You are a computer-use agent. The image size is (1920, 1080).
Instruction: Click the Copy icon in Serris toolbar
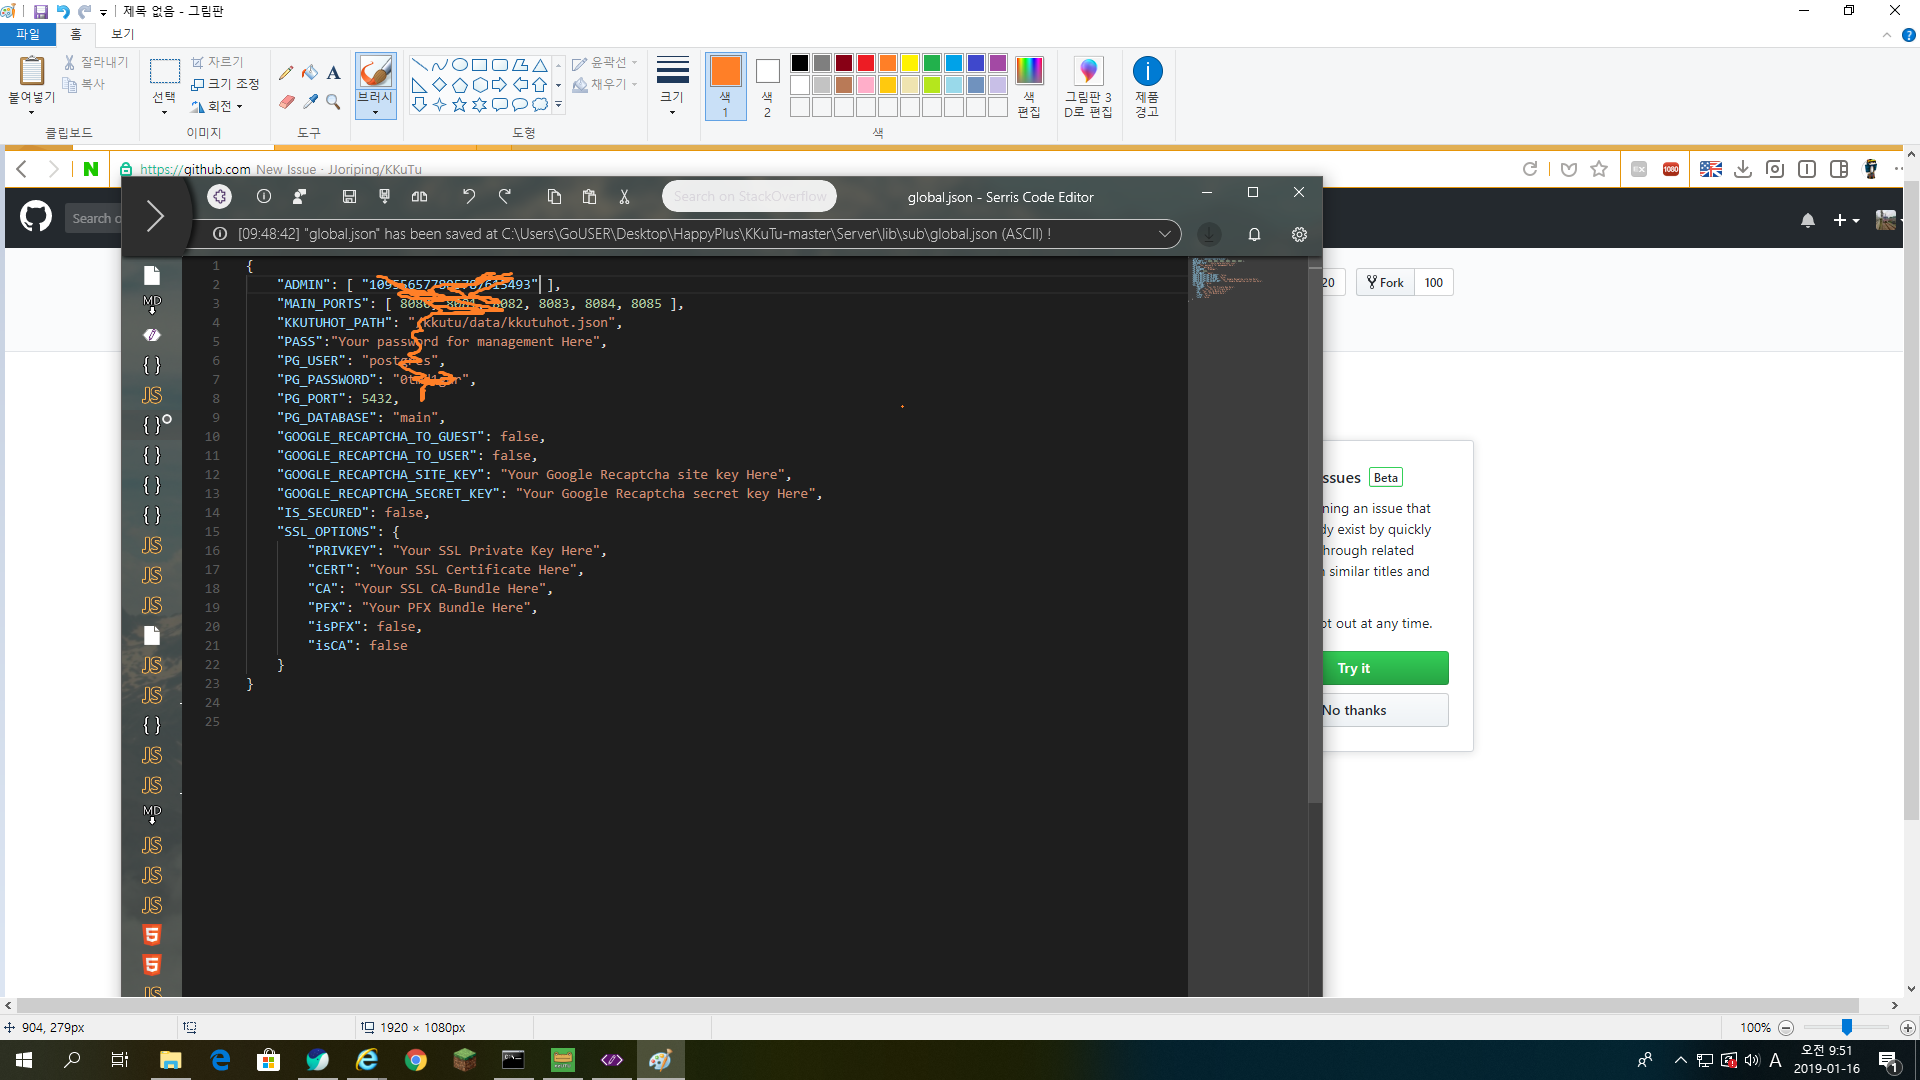(554, 197)
